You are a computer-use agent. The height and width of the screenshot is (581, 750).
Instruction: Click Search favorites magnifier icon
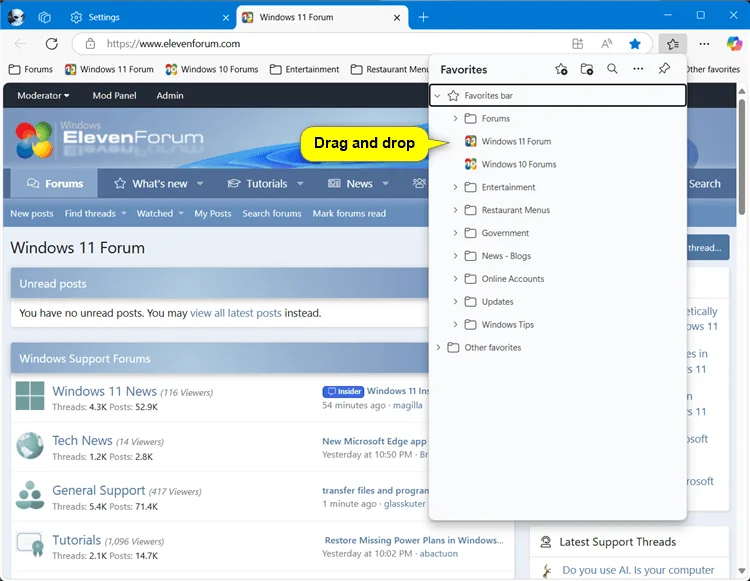[612, 69]
